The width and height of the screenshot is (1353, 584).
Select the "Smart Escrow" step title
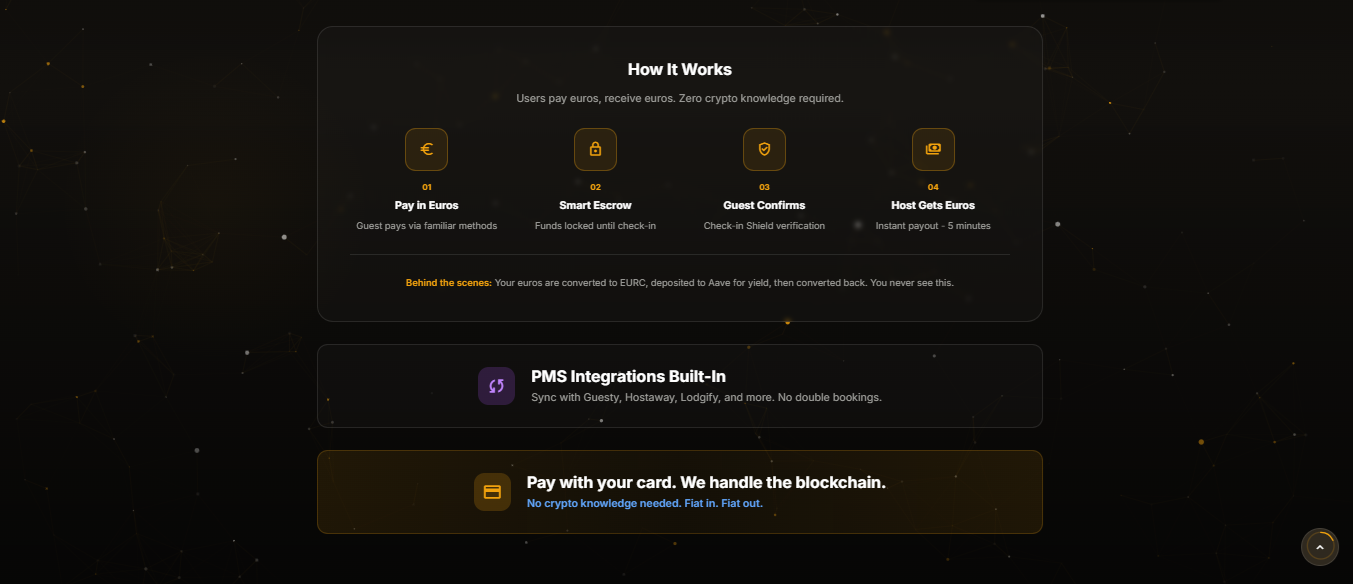(595, 205)
